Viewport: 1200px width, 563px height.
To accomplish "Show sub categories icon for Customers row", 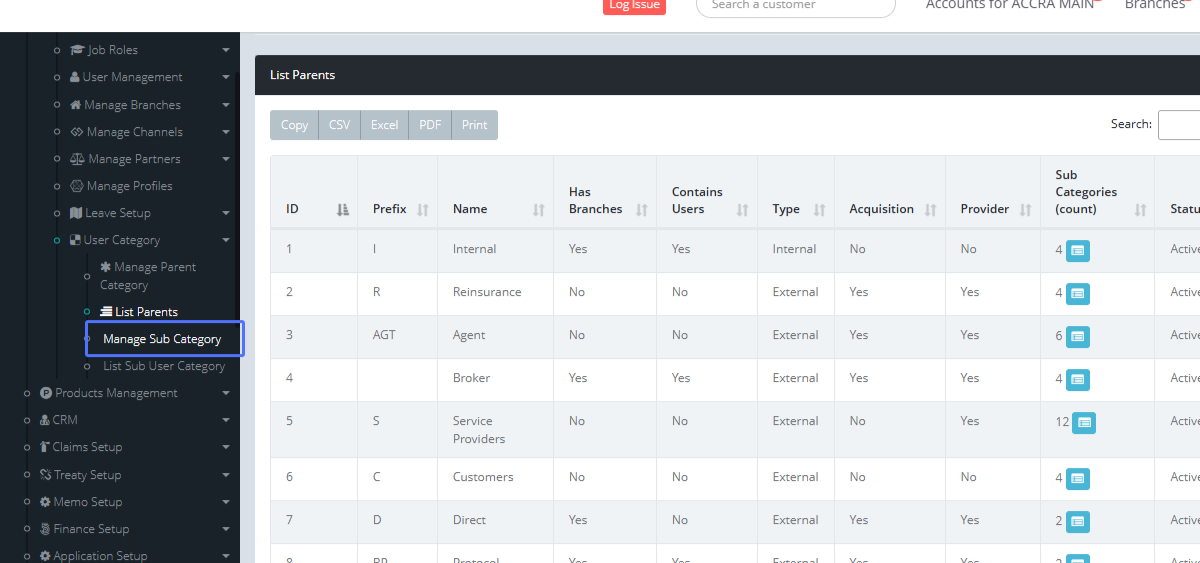I will [1077, 479].
